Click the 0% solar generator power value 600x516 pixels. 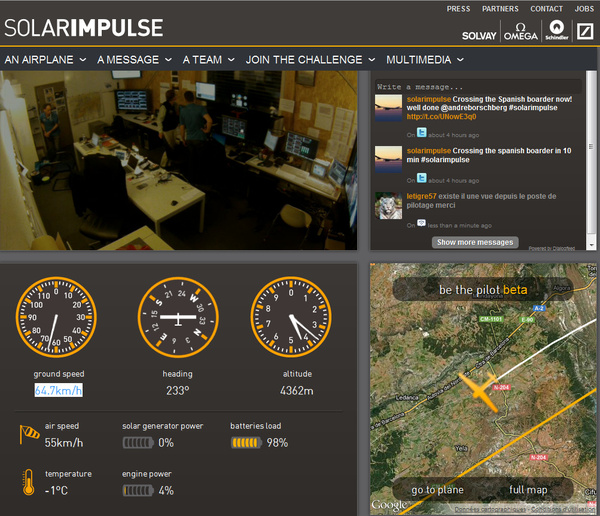(166, 443)
